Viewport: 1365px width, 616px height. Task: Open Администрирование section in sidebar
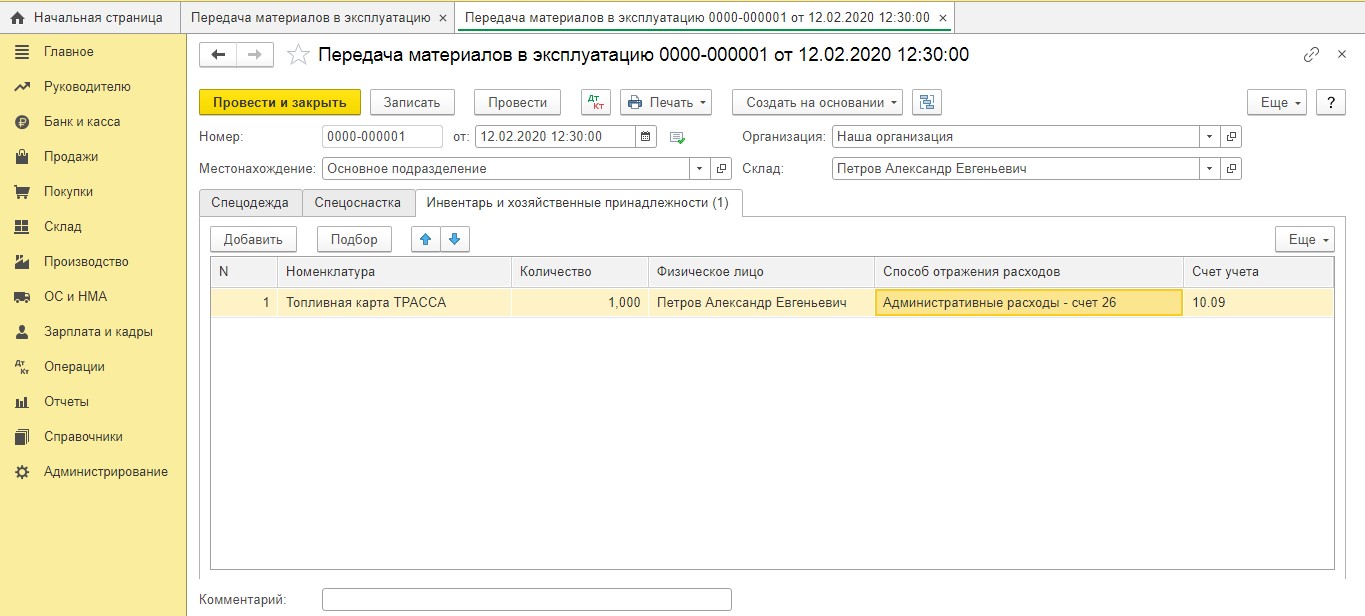(106, 472)
